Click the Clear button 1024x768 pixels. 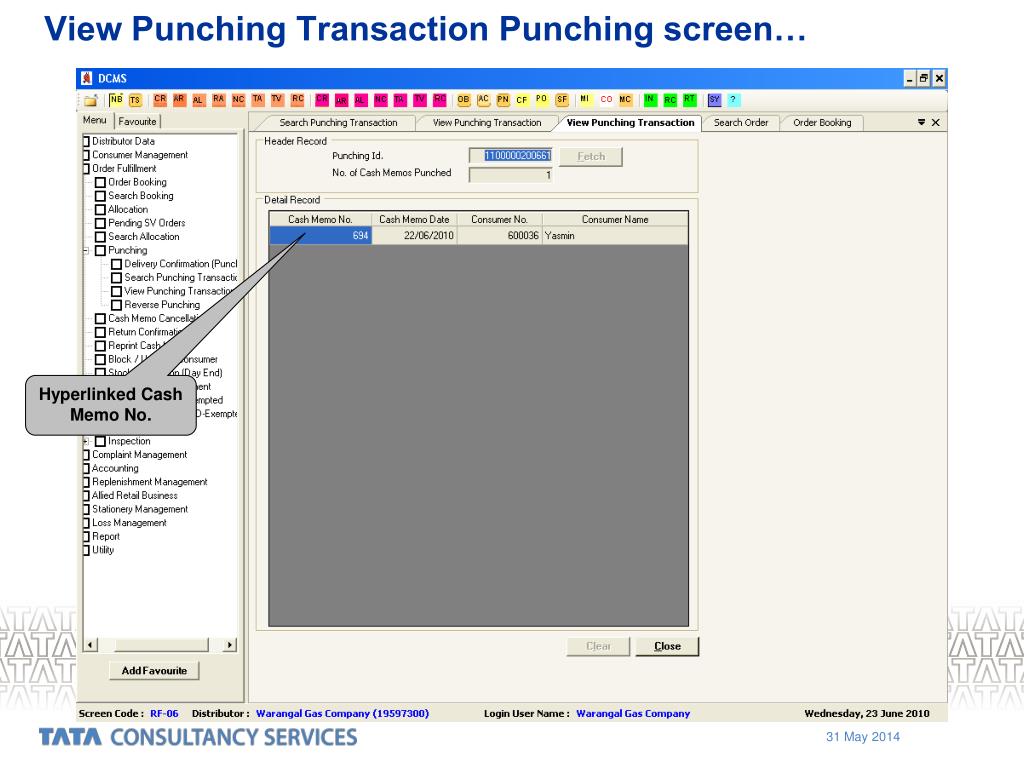[x=598, y=646]
